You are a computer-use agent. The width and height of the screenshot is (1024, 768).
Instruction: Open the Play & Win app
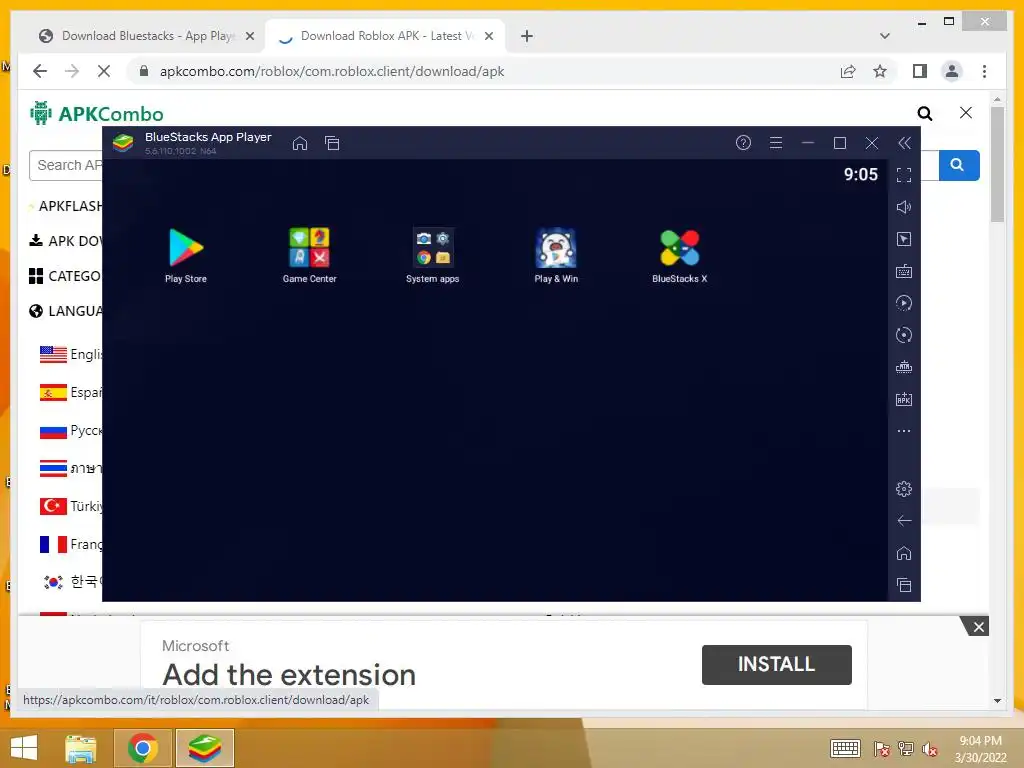click(x=556, y=255)
